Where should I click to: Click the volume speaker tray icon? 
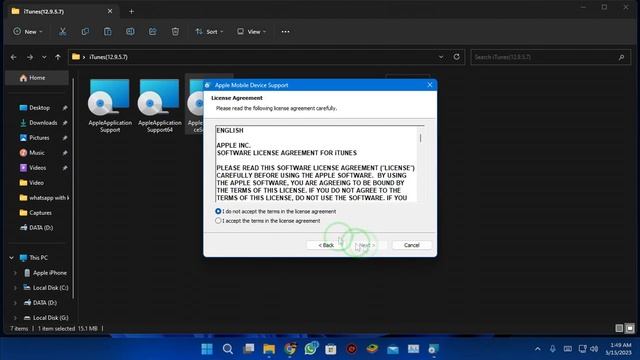[x=594, y=349]
